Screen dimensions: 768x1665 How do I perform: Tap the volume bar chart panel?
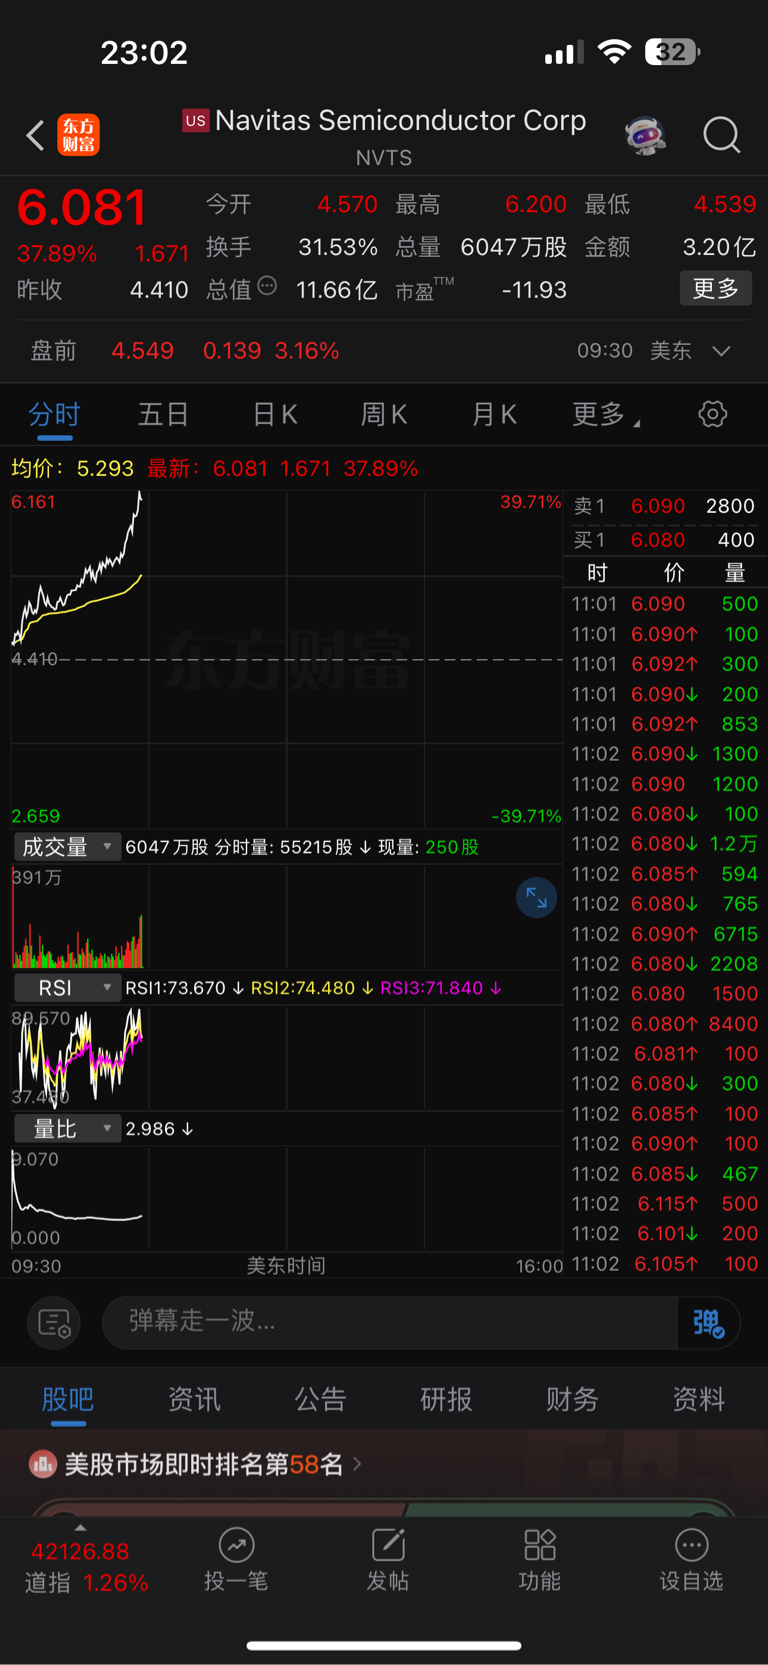click(286, 917)
